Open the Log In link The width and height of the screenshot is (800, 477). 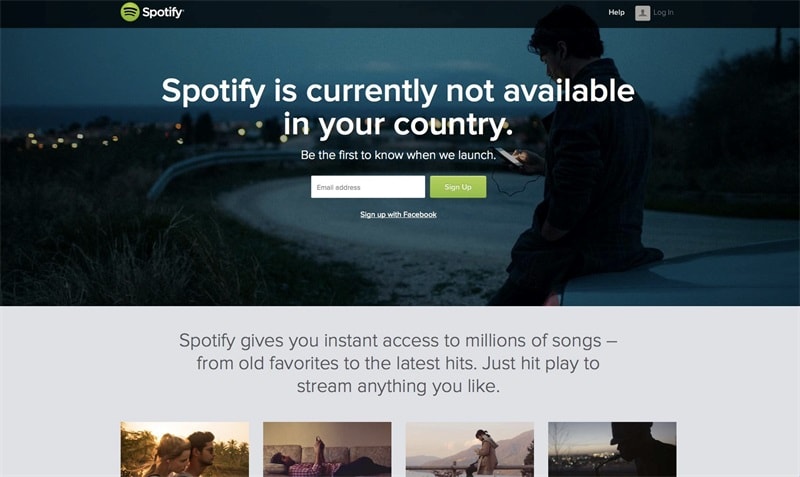tap(663, 12)
